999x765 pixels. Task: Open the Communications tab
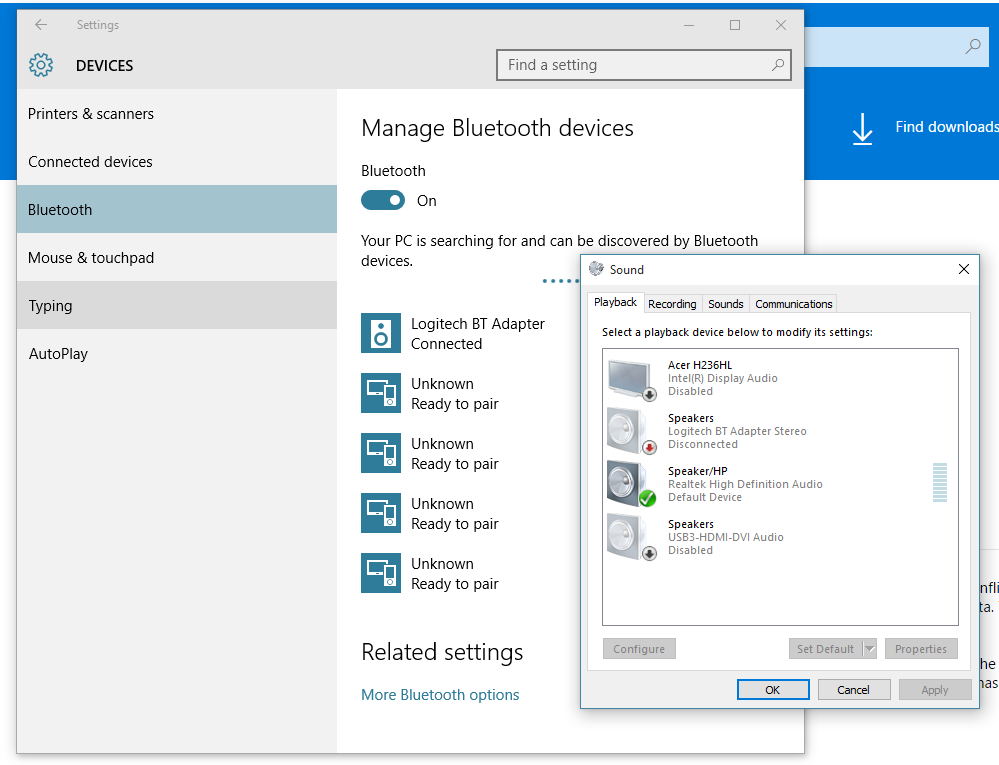pos(794,304)
